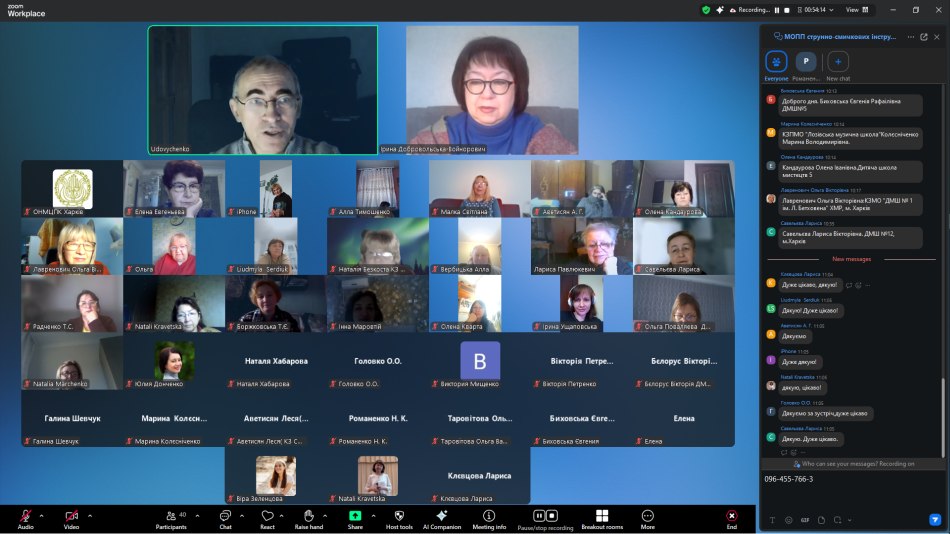Select the Everyone chat tab
This screenshot has width=950, height=534.
(776, 62)
